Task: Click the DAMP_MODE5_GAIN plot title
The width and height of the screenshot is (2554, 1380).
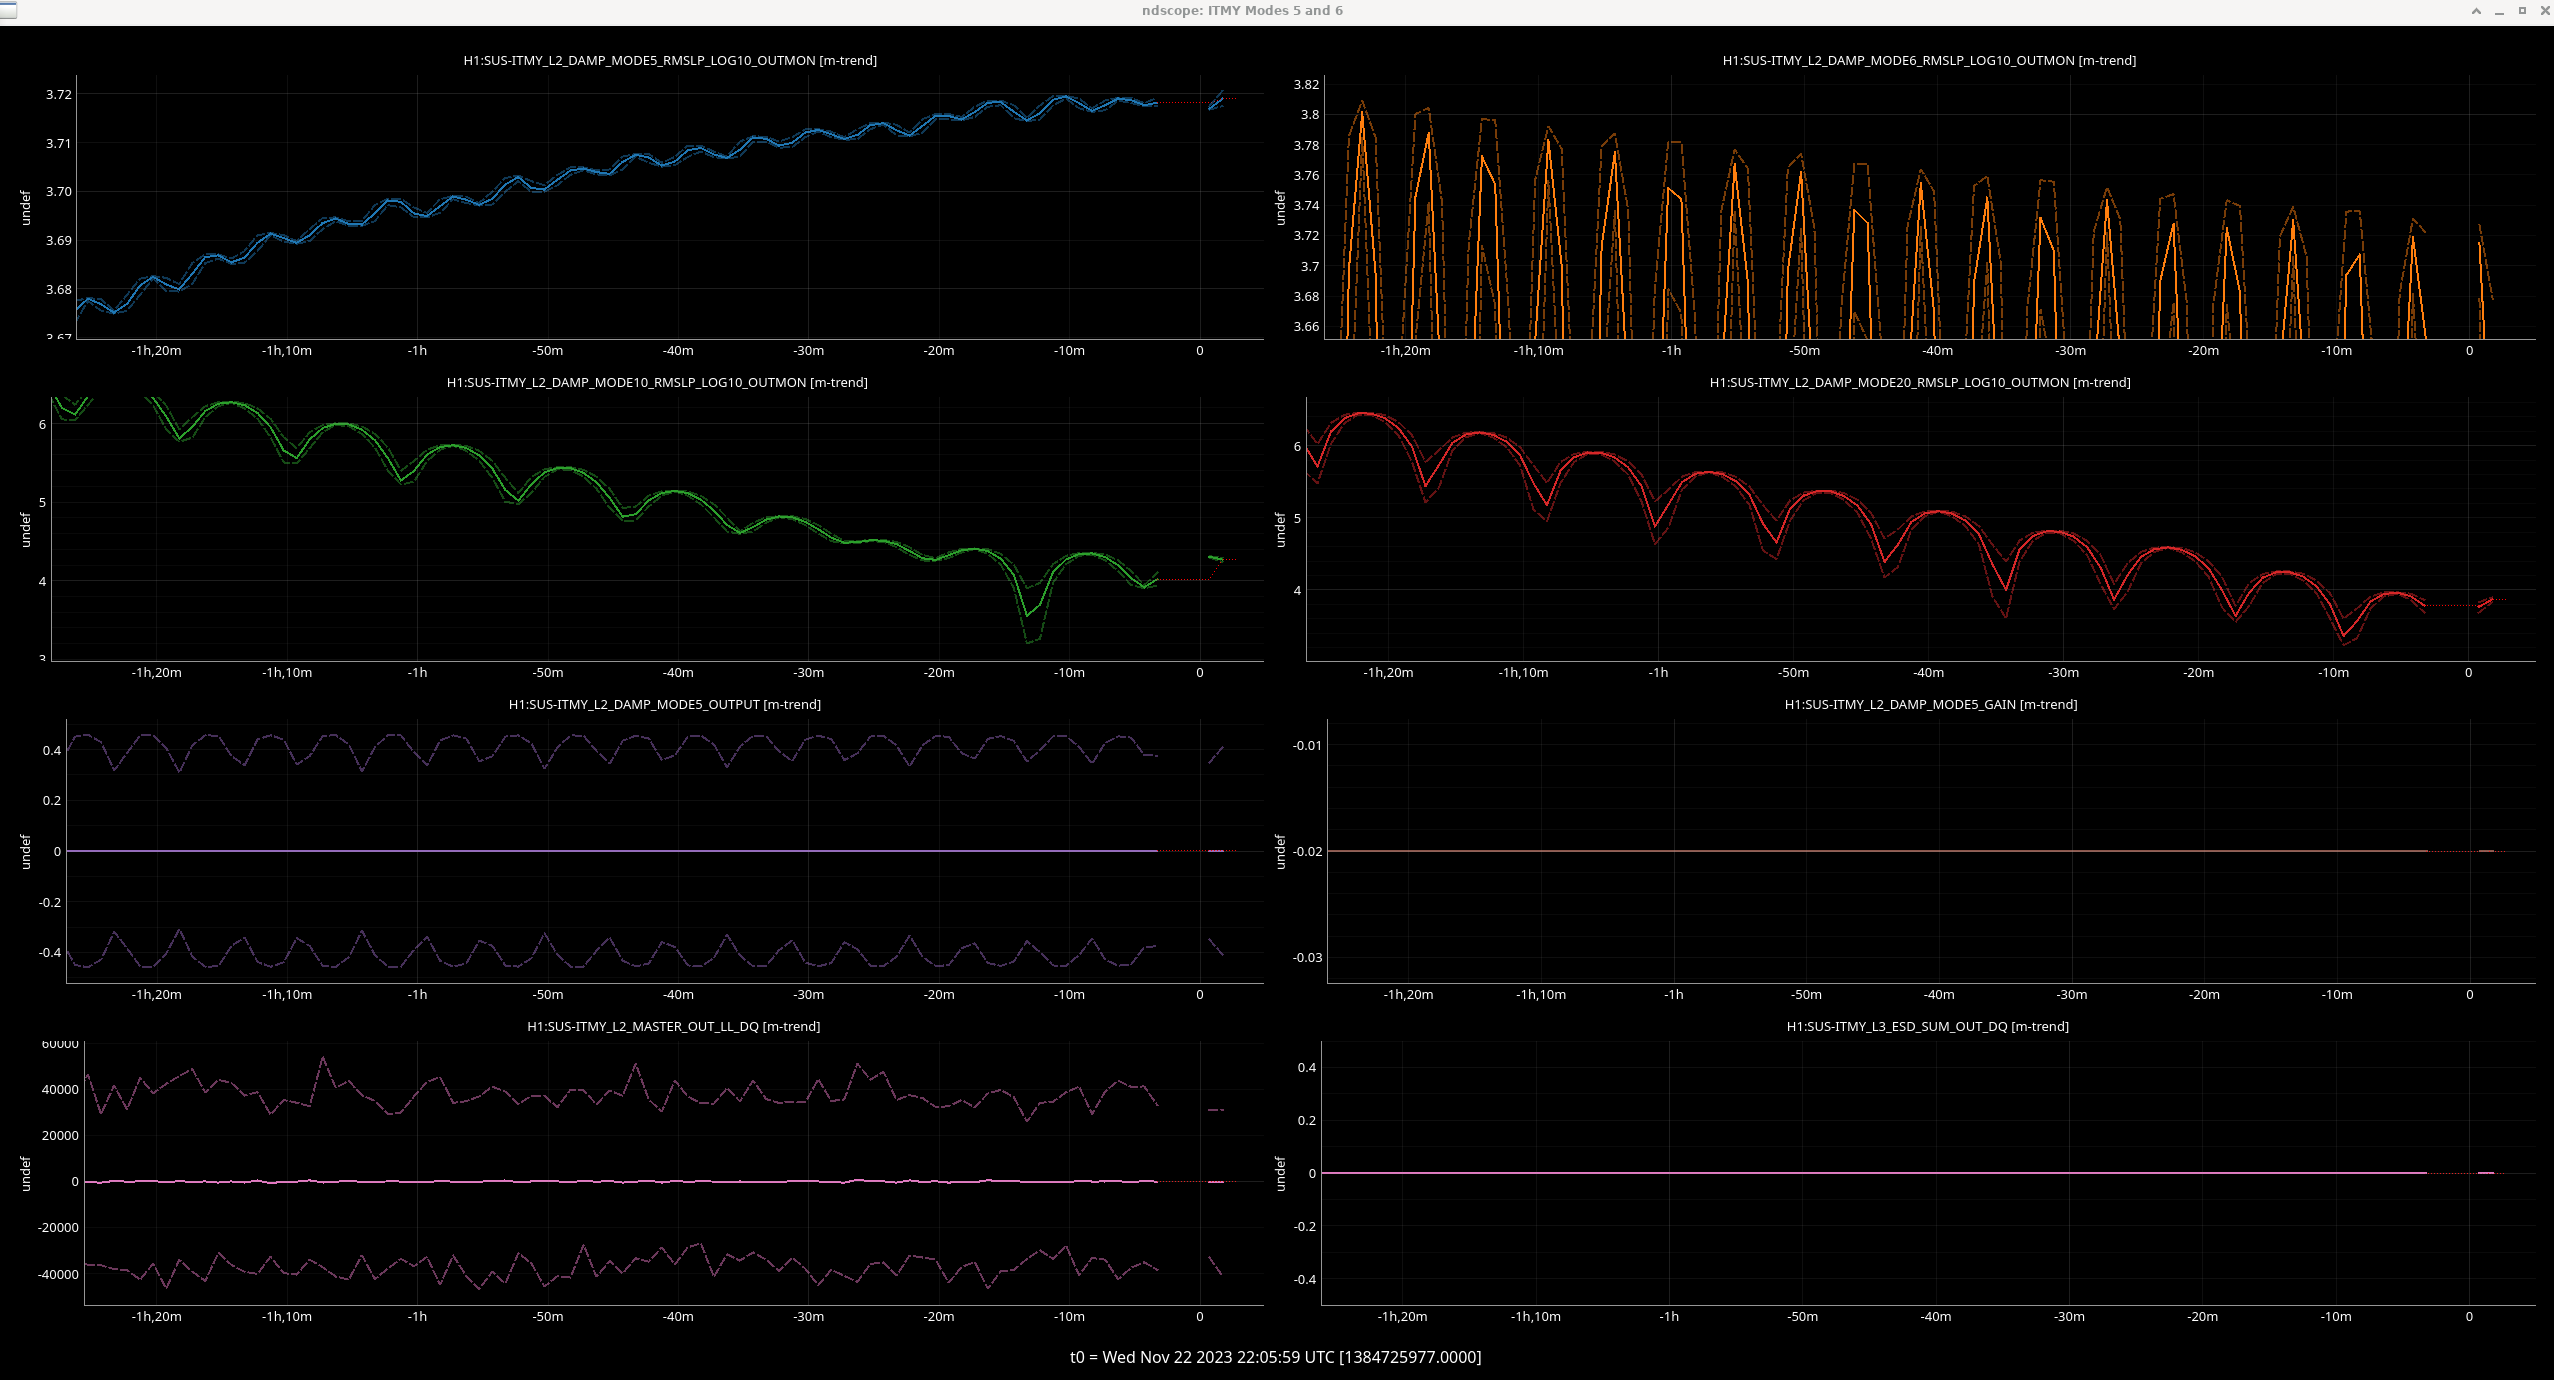Action: 1930,705
